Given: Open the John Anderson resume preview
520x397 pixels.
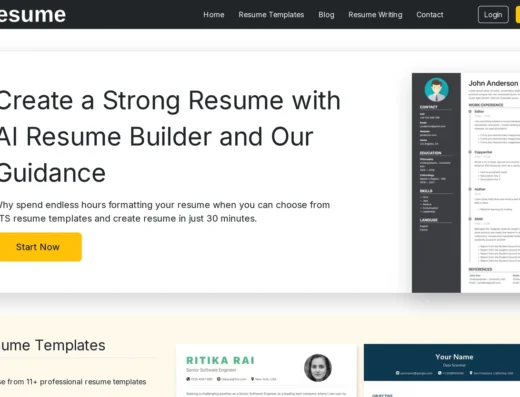Looking at the screenshot, I should click(x=466, y=183).
